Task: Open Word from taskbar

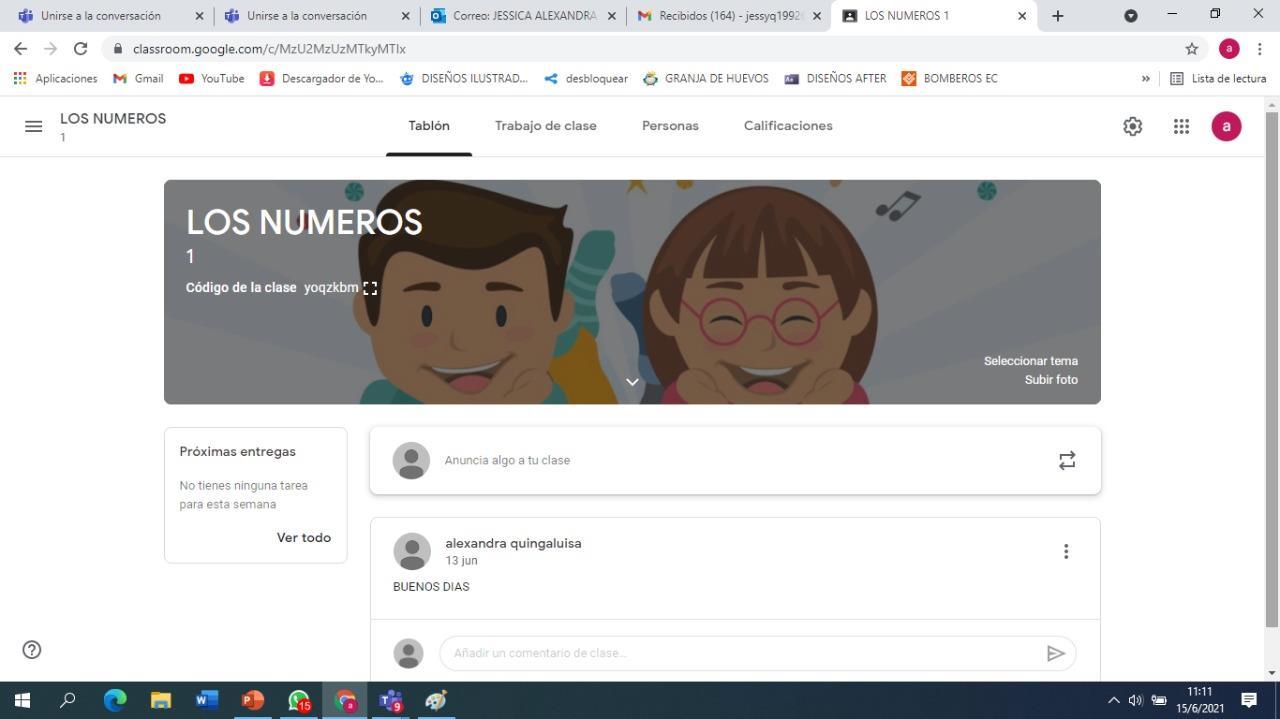Action: (207, 700)
